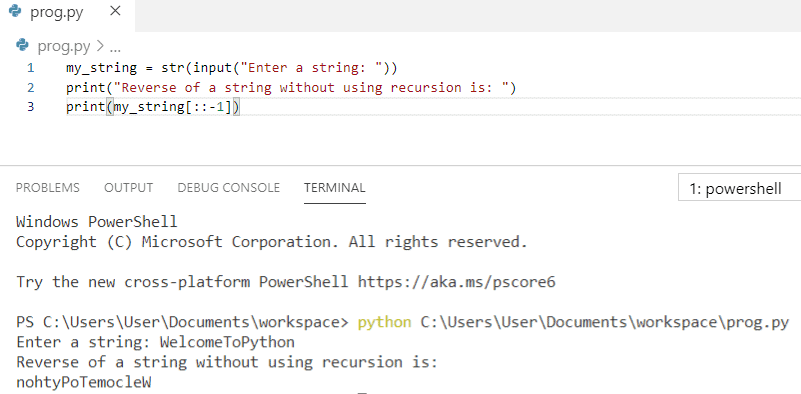Close the prog.py editor tab
The height and width of the screenshot is (394, 801).
click(115, 11)
